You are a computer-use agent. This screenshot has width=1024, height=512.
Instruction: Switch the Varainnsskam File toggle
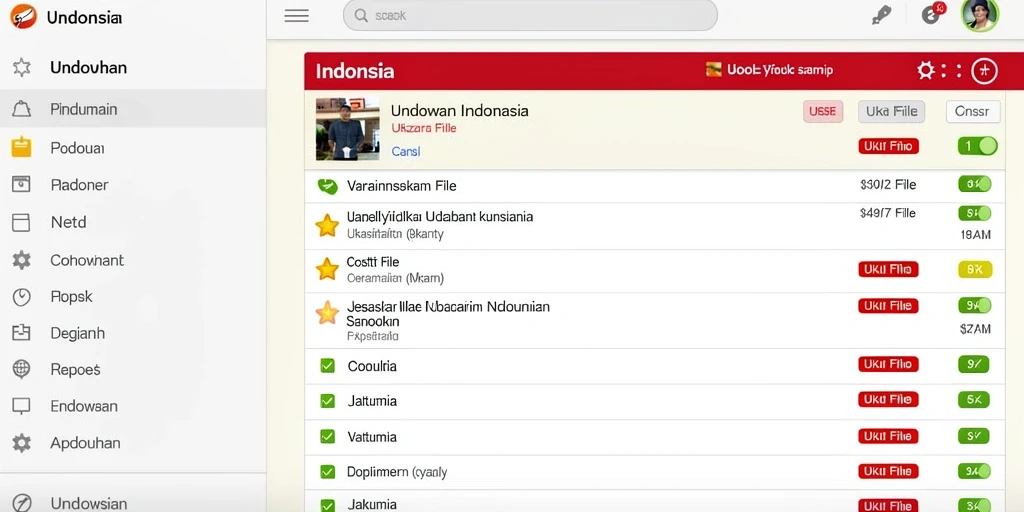974,184
